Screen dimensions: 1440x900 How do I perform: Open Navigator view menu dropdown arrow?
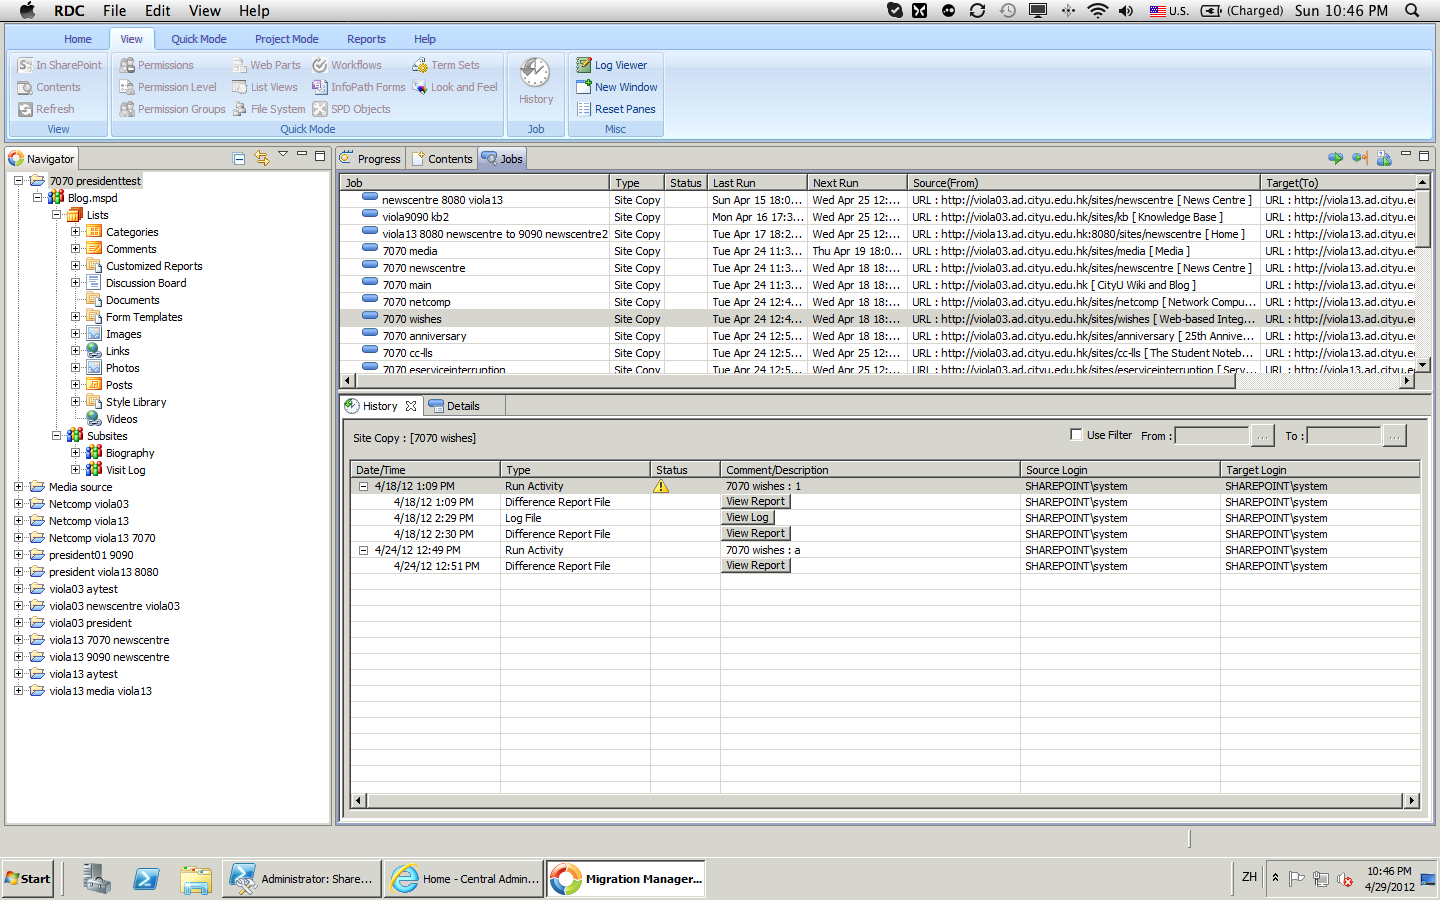[283, 154]
